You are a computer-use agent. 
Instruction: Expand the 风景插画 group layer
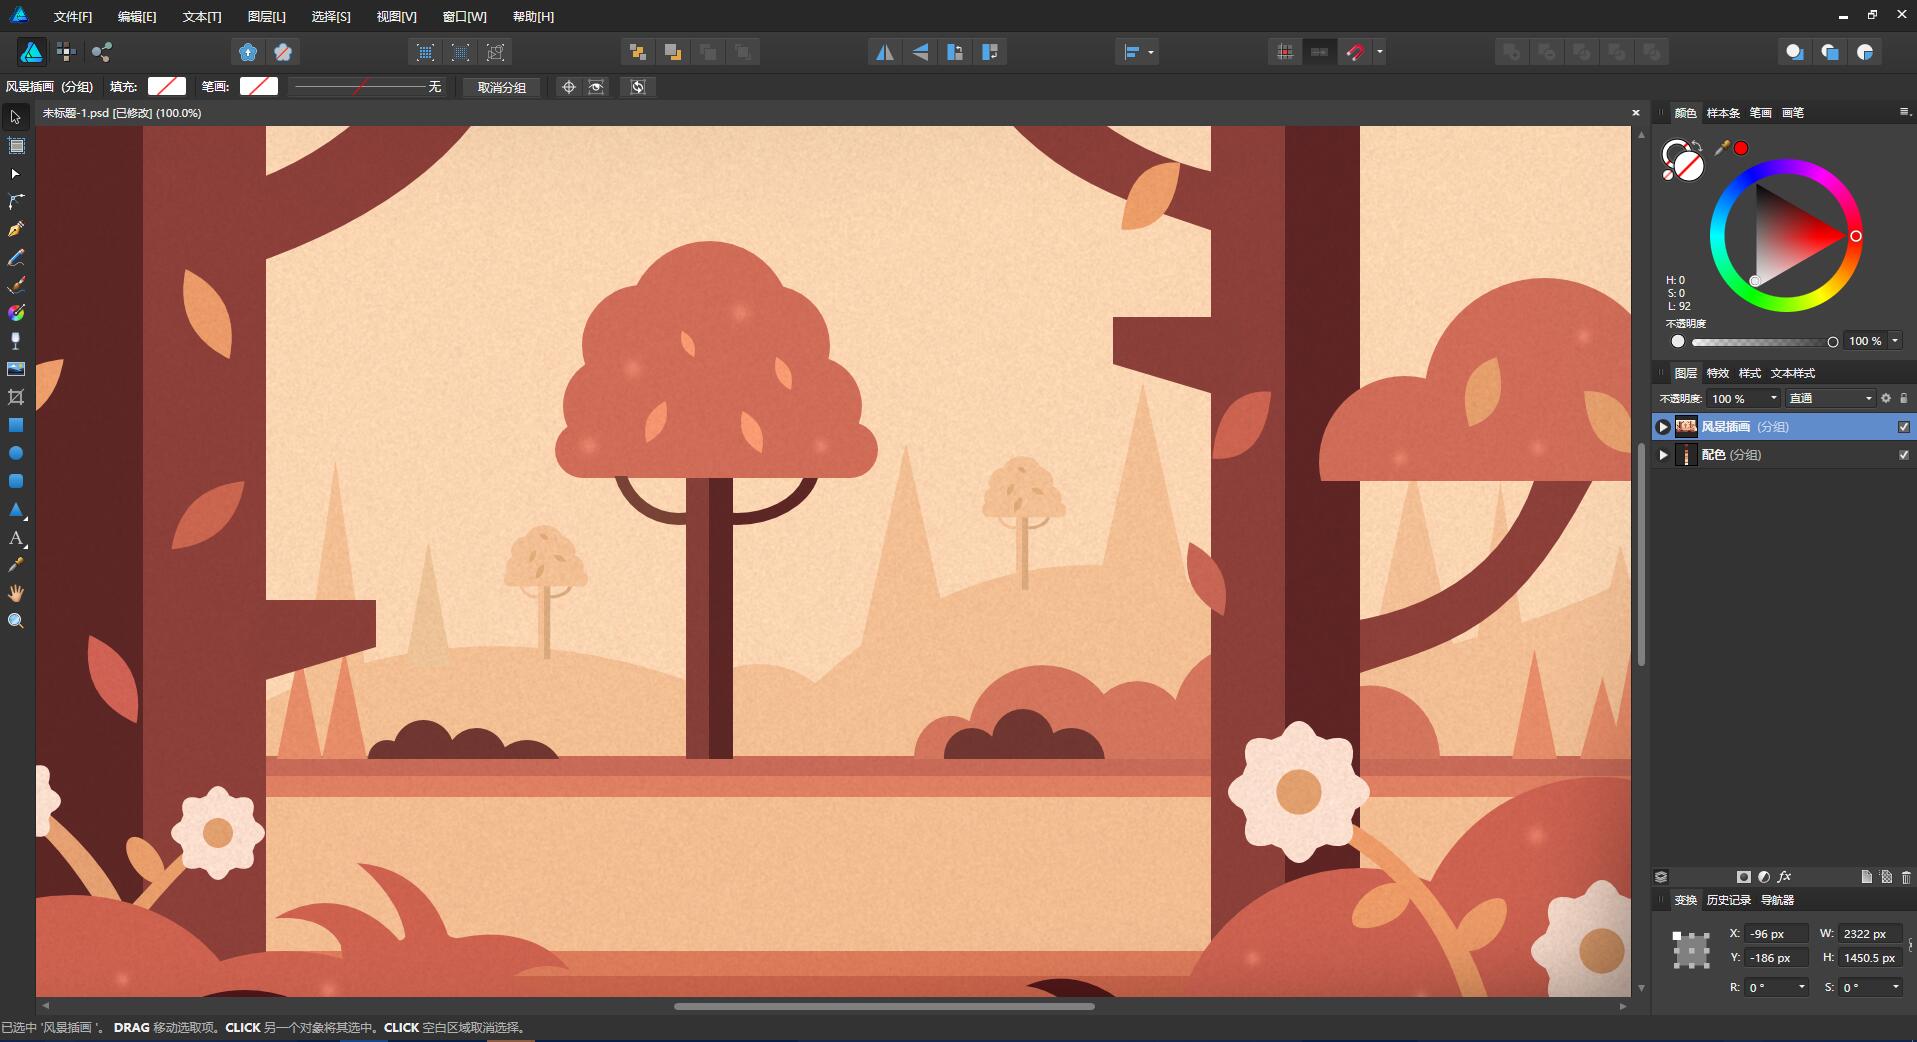[1663, 427]
